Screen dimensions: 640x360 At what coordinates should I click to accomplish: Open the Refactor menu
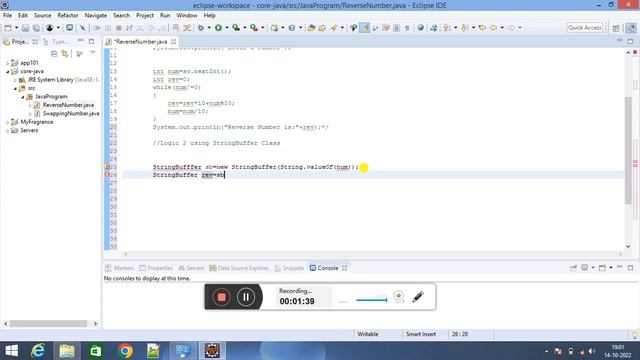68,16
